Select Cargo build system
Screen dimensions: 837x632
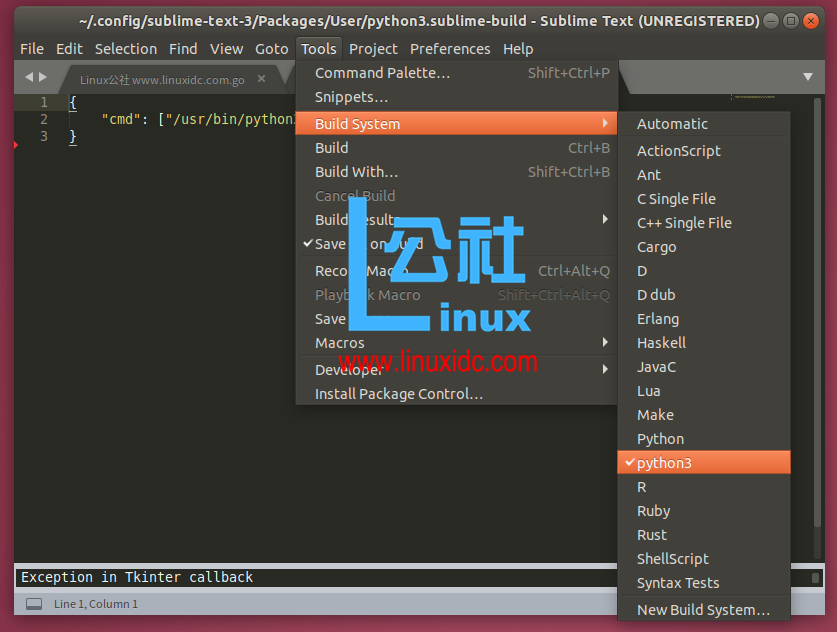pos(704,247)
